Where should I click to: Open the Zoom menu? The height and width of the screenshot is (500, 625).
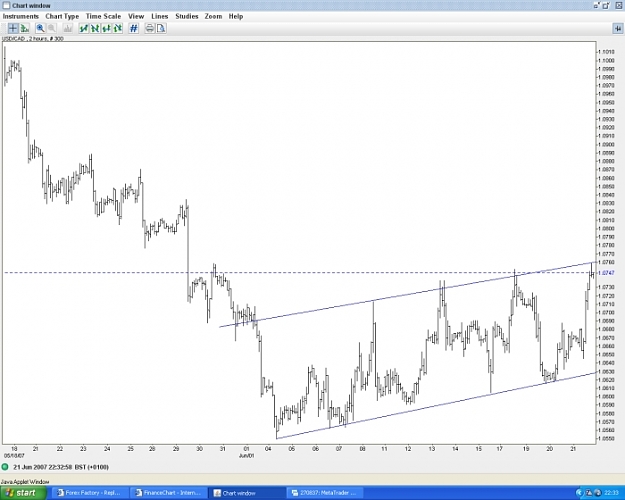point(213,16)
